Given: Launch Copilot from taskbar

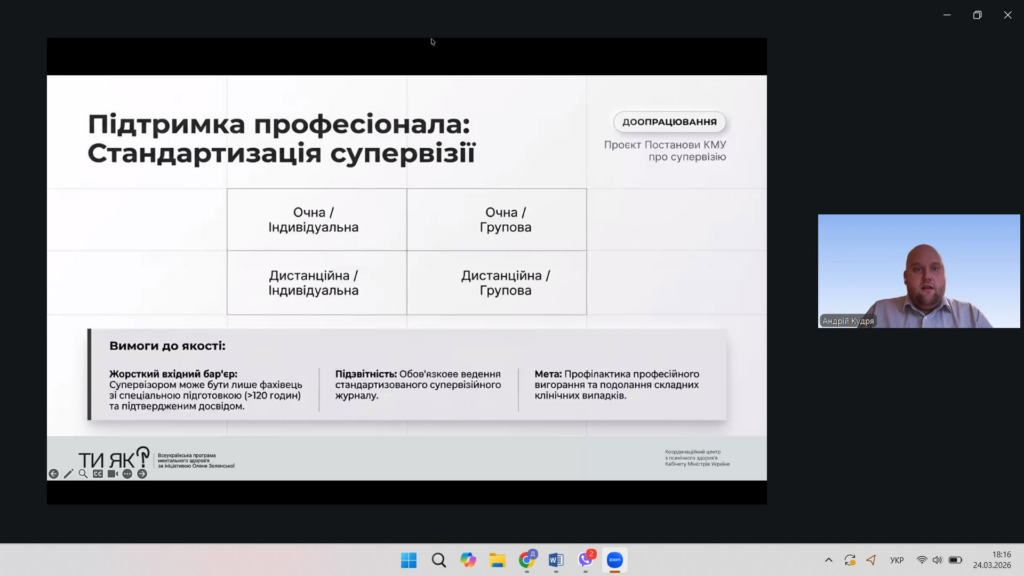Looking at the screenshot, I should pyautogui.click(x=468, y=560).
